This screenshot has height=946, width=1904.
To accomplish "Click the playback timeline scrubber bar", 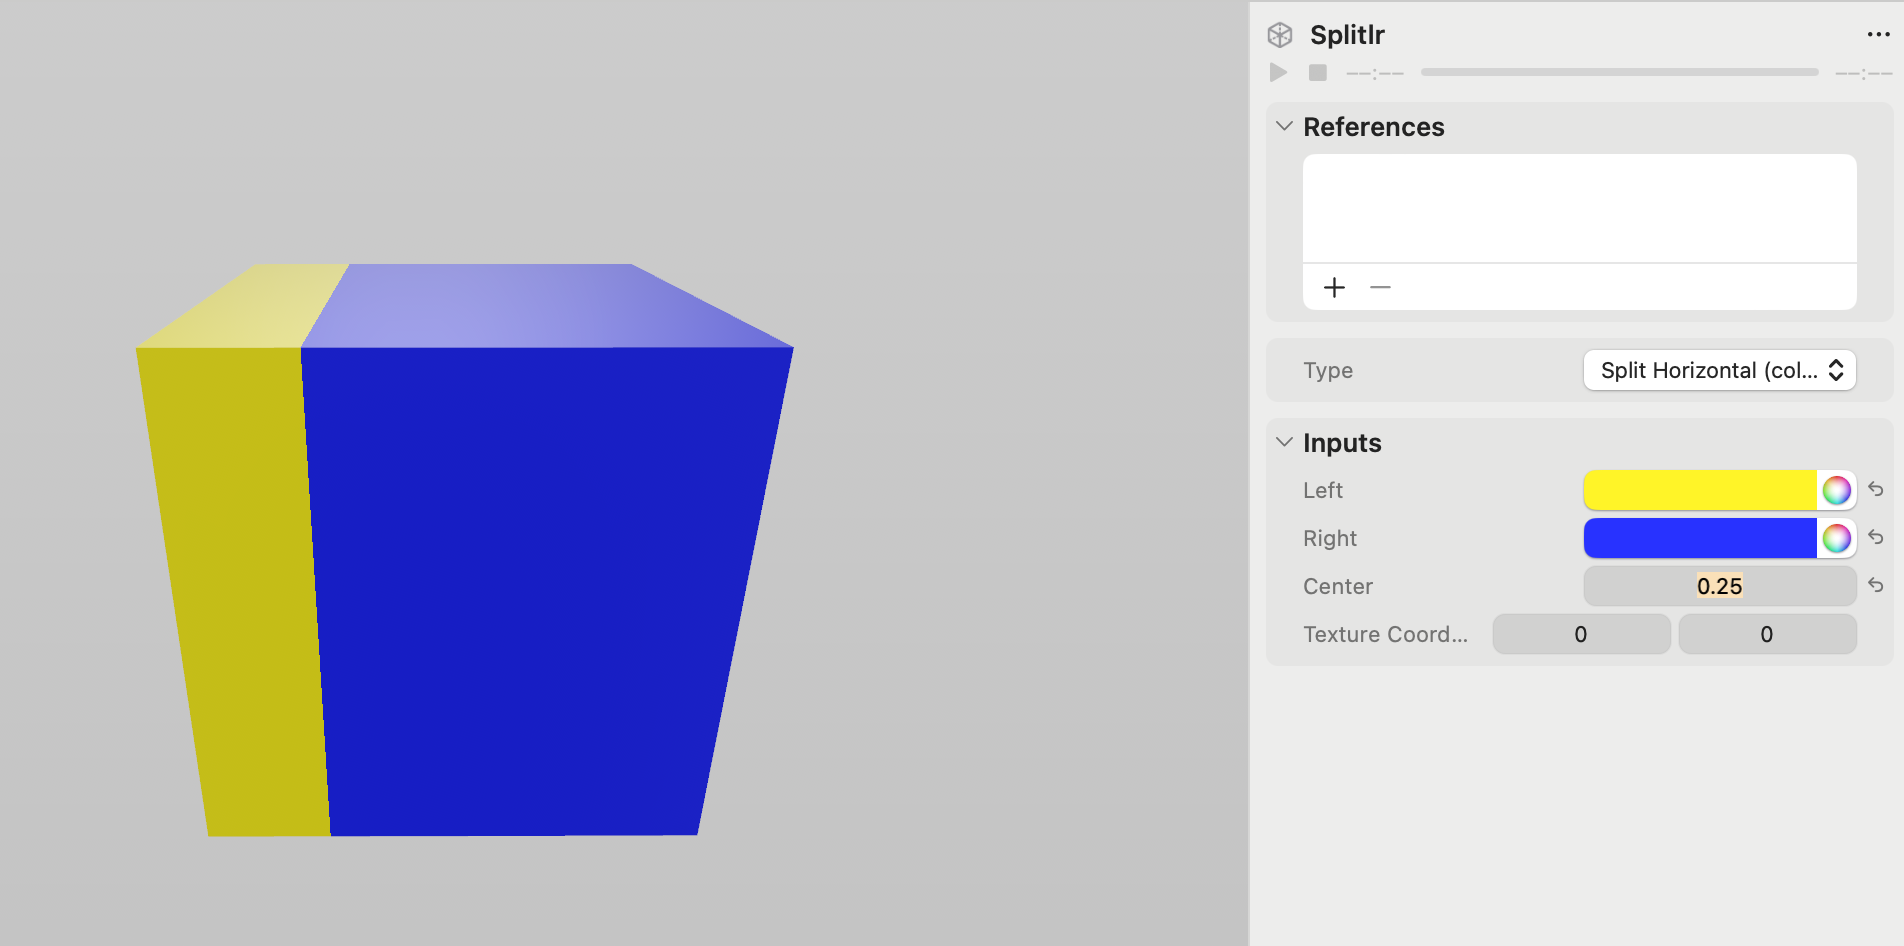I will coord(1619,72).
